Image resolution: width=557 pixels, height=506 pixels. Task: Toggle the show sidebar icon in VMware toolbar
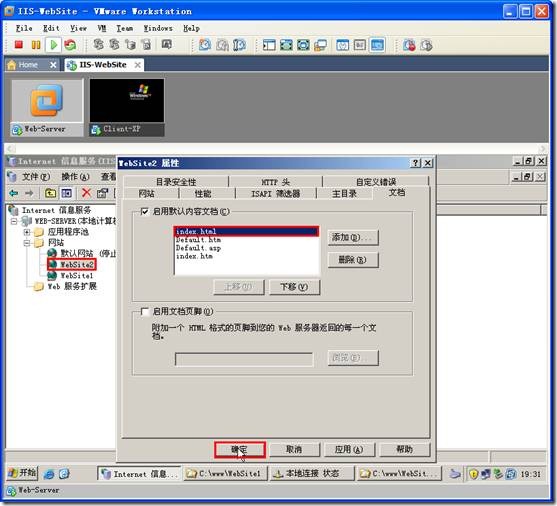coord(269,45)
